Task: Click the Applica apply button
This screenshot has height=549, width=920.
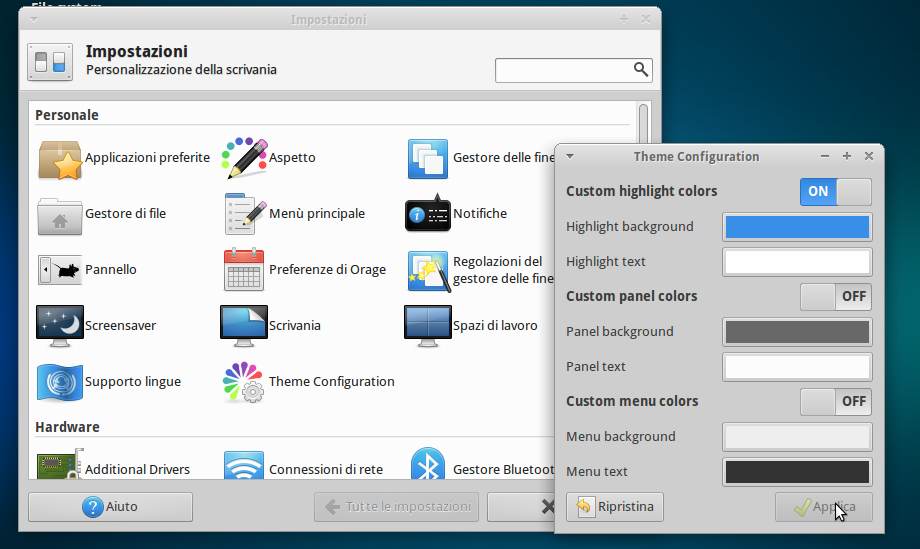Action: [x=824, y=507]
